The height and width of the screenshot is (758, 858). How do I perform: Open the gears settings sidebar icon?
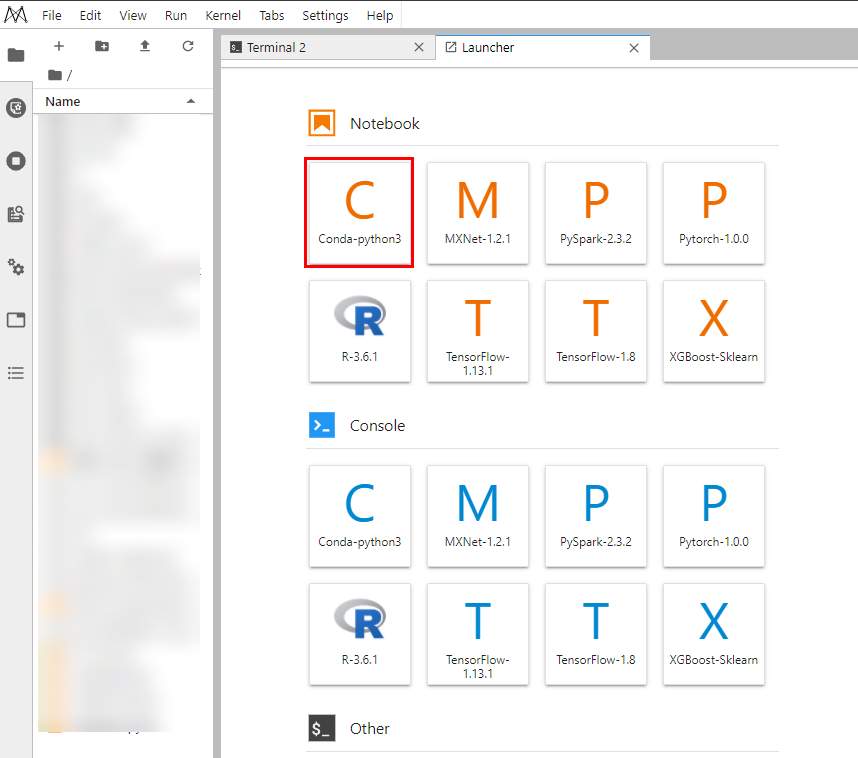point(16,267)
